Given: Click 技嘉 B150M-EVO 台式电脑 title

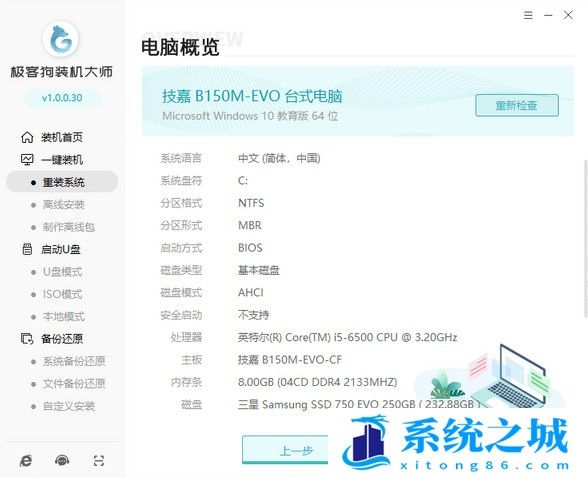Looking at the screenshot, I should [x=252, y=96].
